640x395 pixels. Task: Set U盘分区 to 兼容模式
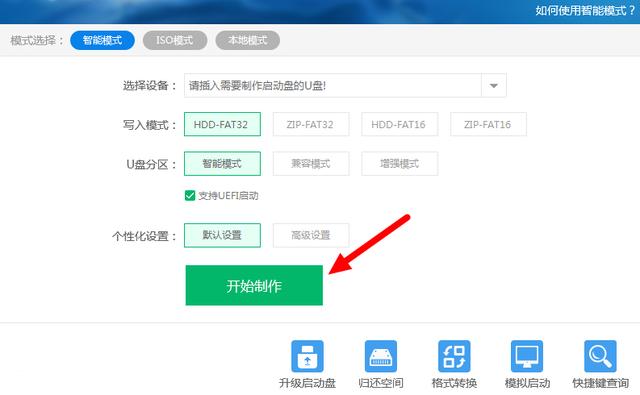[x=311, y=164]
